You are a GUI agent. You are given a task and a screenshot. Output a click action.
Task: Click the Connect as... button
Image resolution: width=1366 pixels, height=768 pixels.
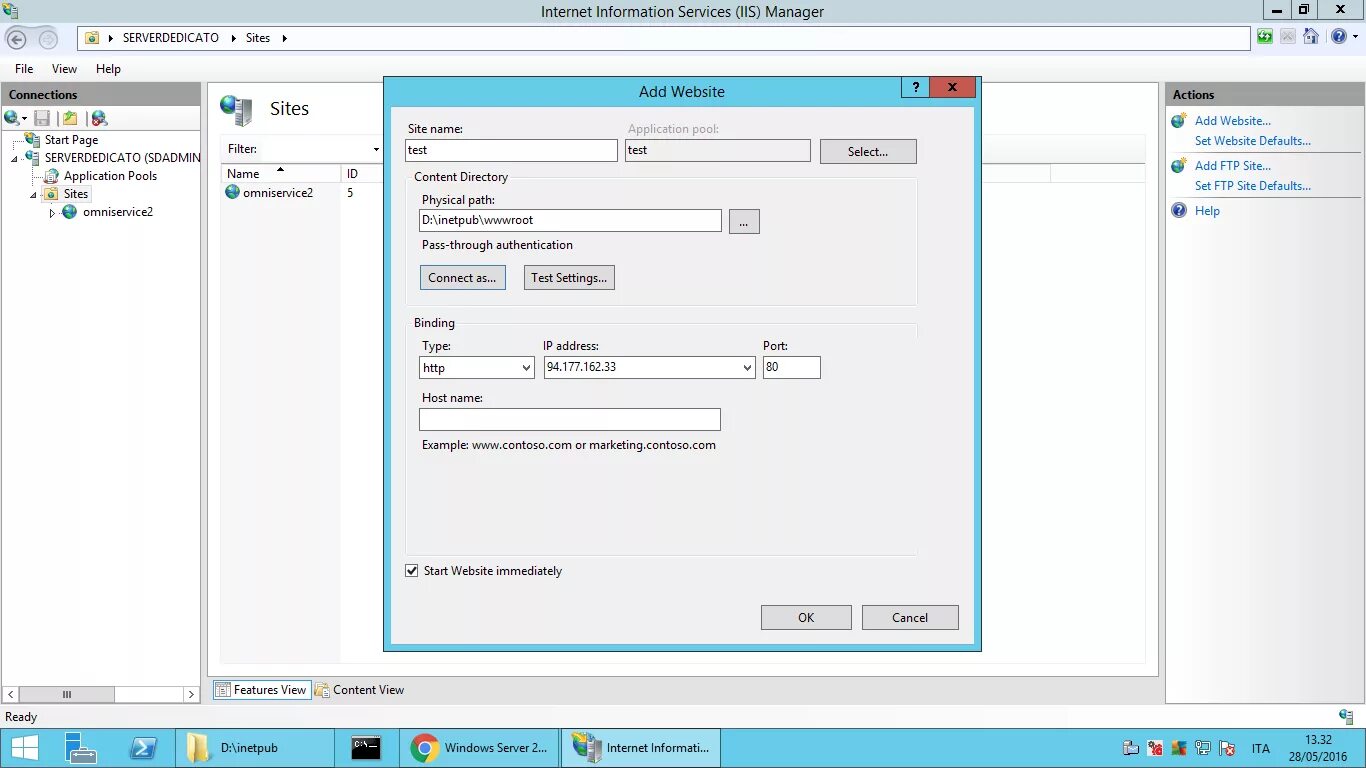pos(462,278)
